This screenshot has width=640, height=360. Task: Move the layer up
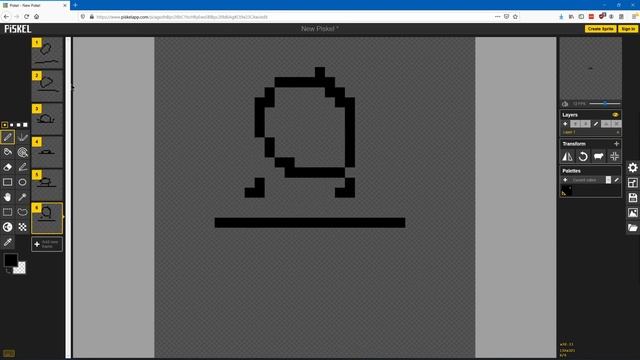pos(575,124)
